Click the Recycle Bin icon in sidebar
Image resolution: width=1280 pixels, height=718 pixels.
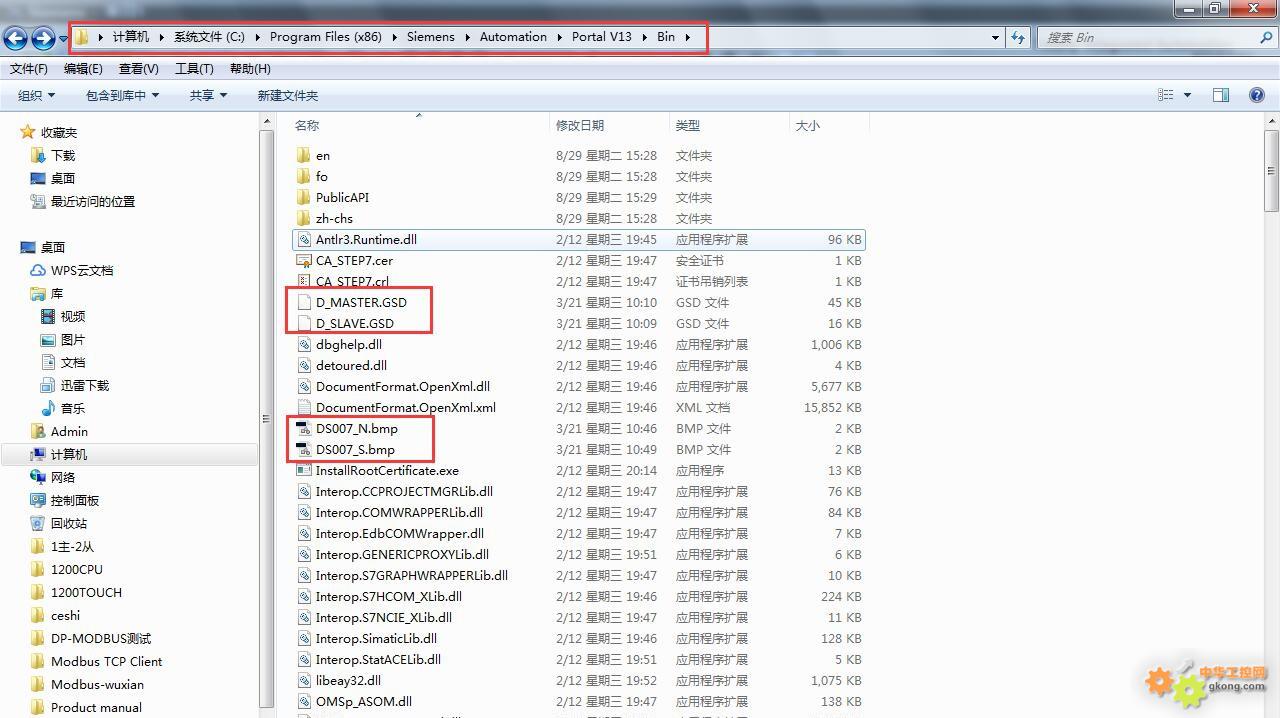click(x=38, y=523)
